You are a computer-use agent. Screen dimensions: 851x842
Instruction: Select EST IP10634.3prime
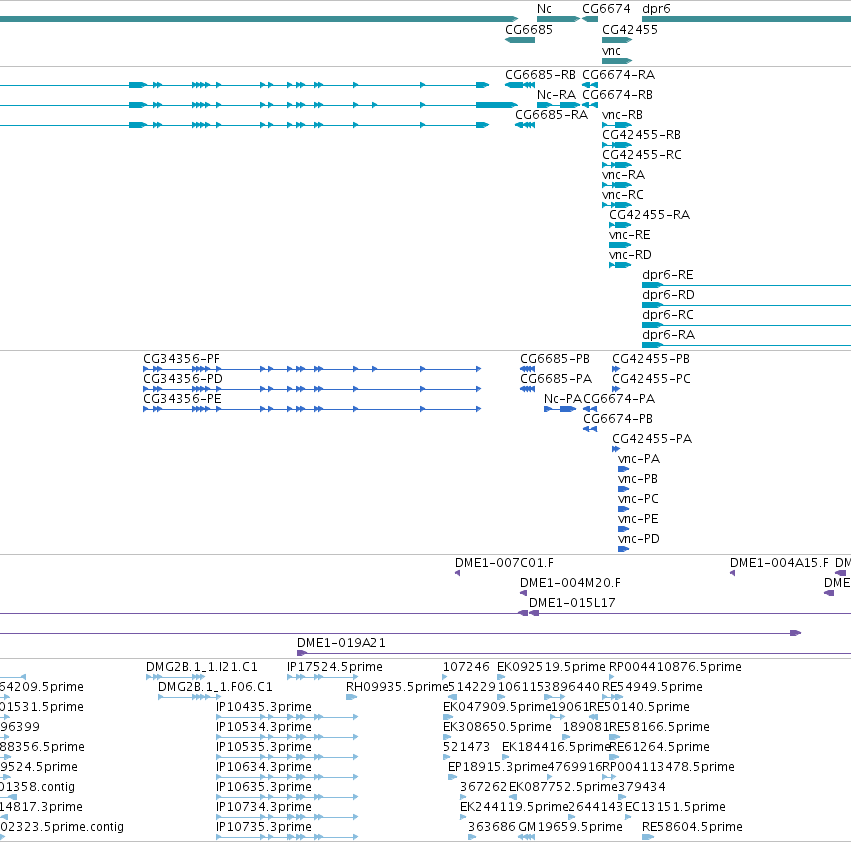click(x=264, y=767)
